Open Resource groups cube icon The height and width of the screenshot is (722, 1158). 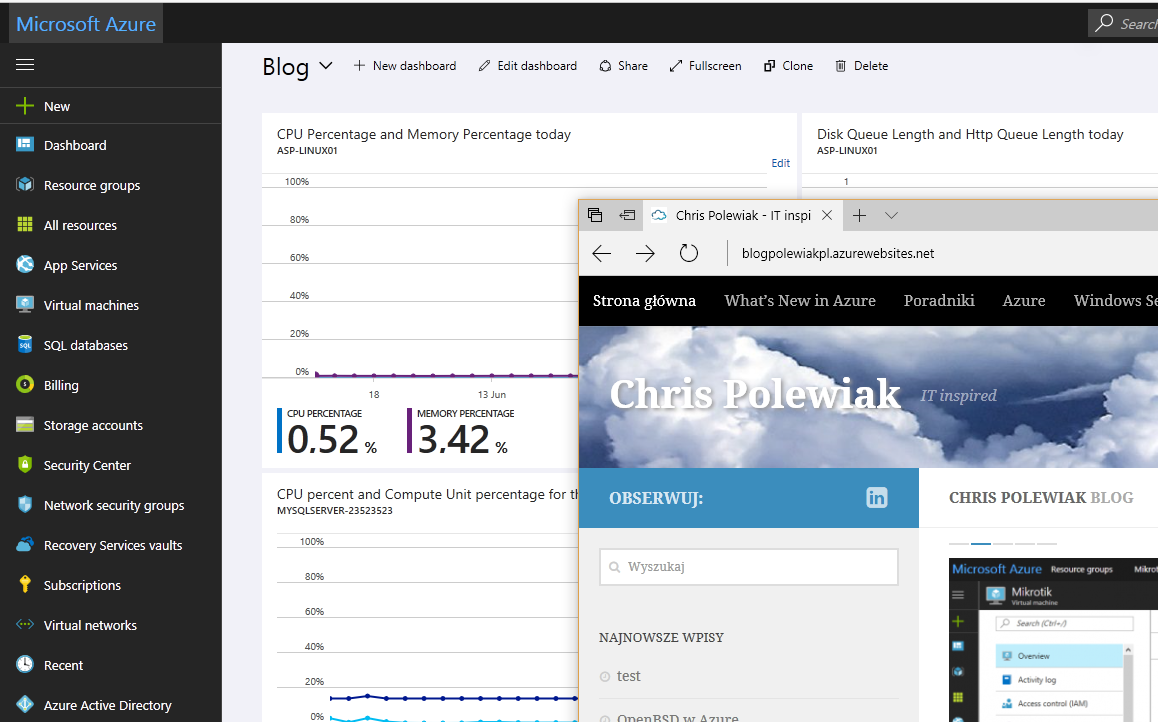(x=25, y=185)
